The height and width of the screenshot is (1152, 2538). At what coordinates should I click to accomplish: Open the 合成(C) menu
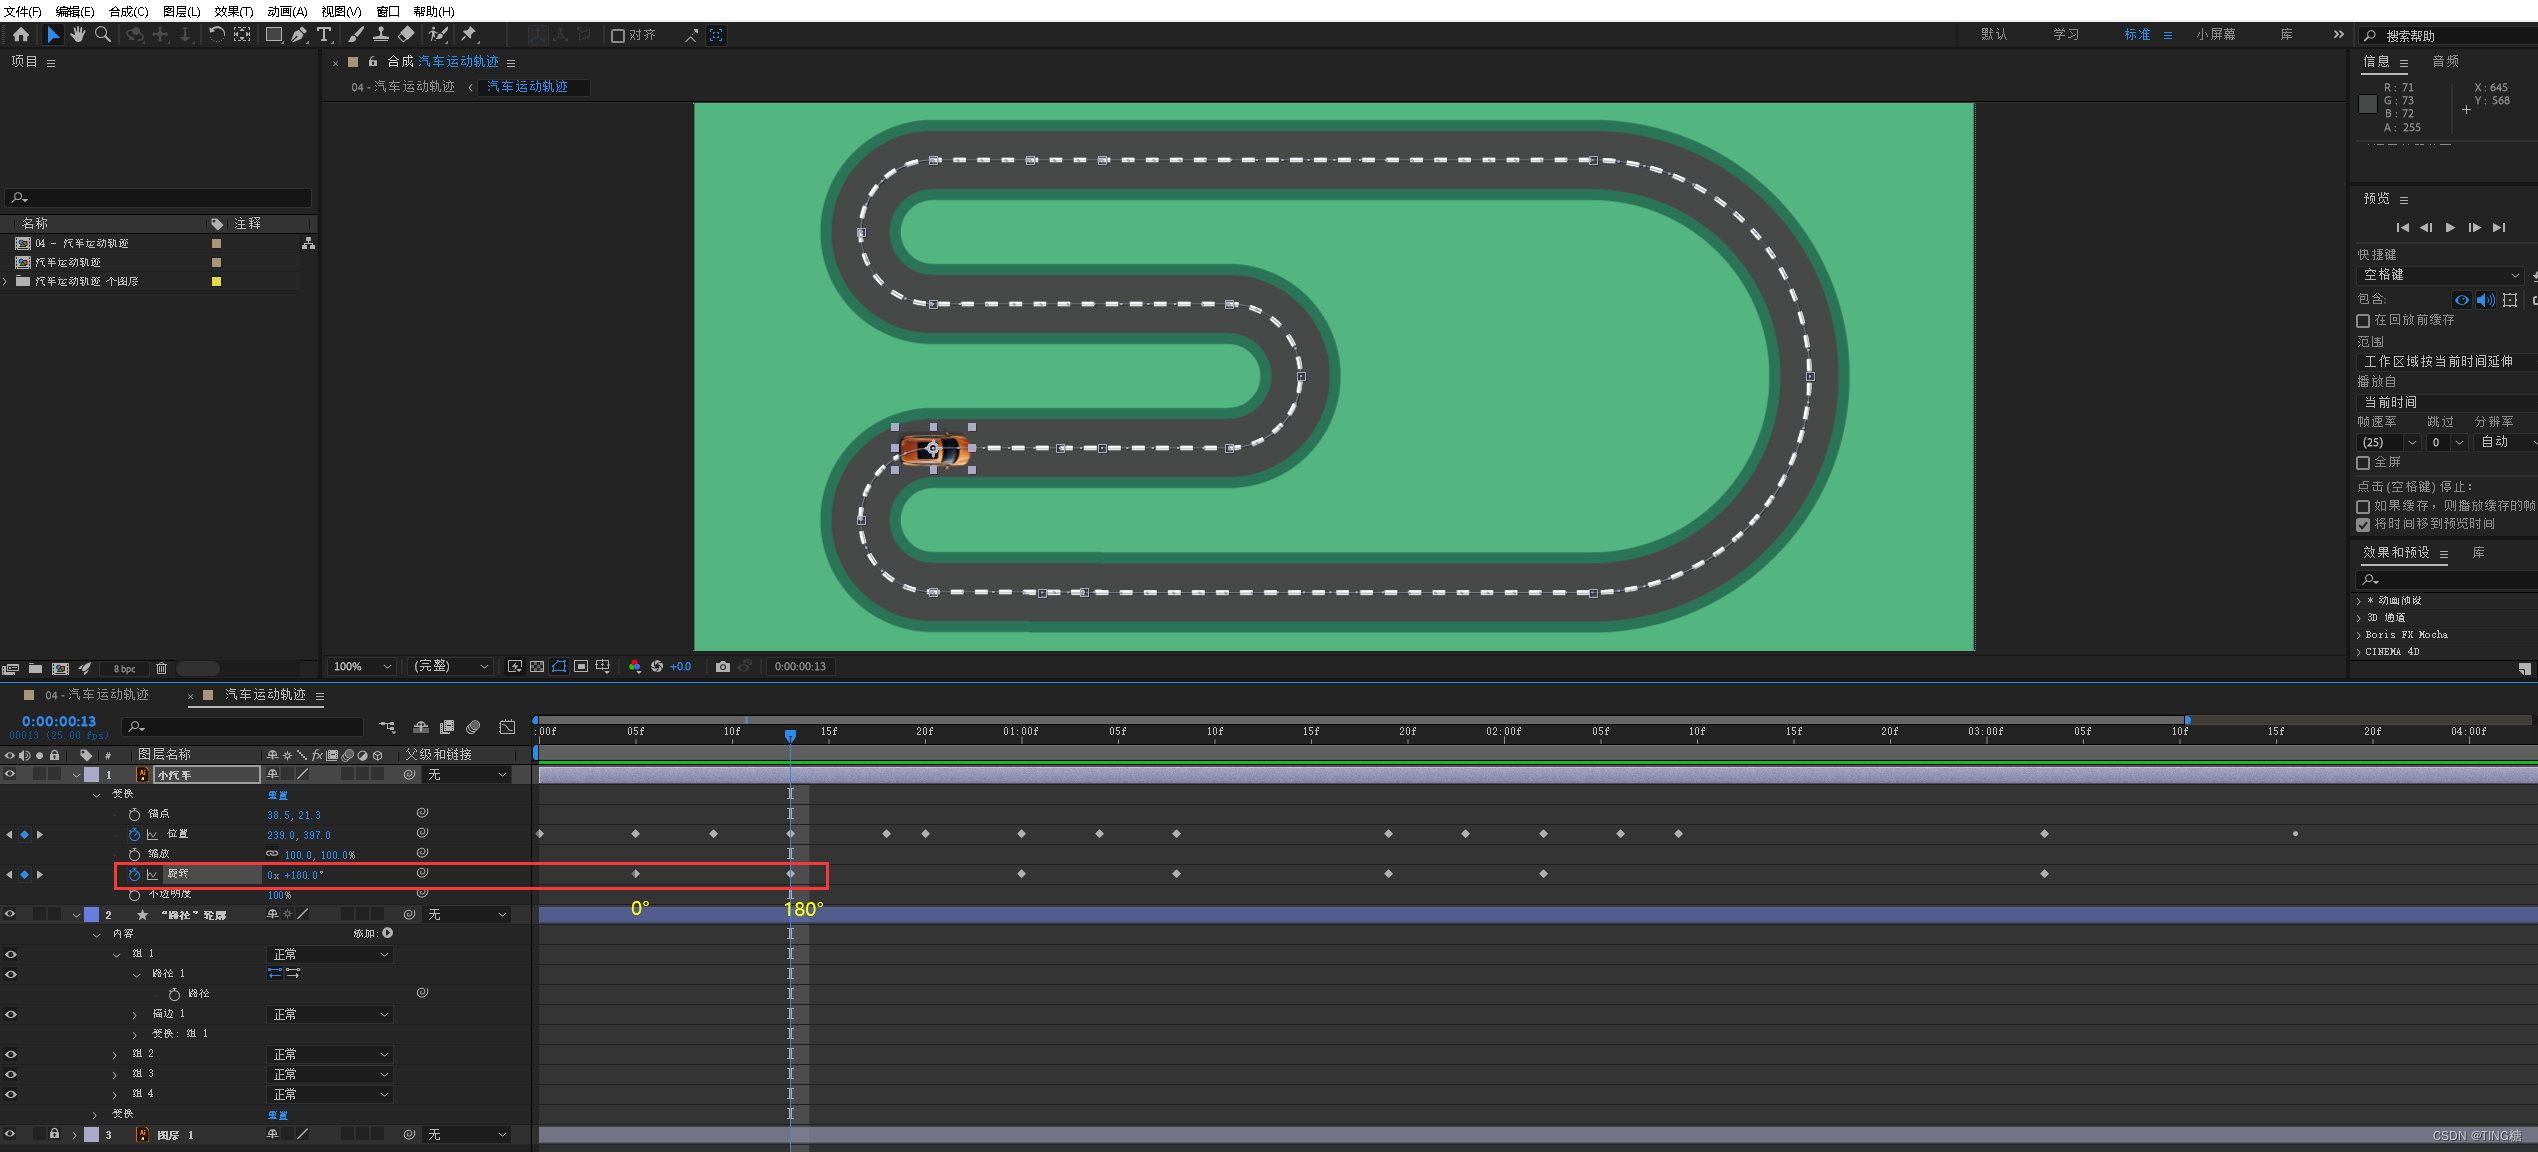pyautogui.click(x=128, y=11)
